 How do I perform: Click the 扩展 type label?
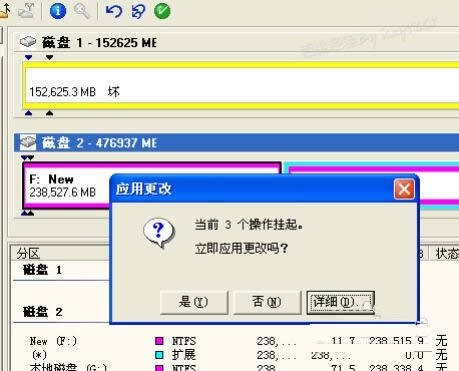[x=184, y=355]
